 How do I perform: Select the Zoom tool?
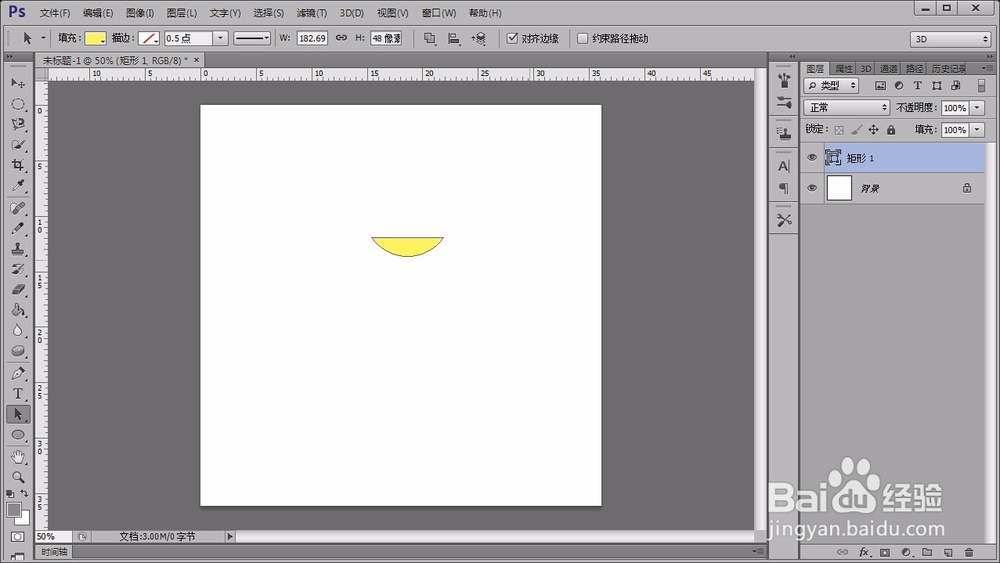click(x=18, y=478)
